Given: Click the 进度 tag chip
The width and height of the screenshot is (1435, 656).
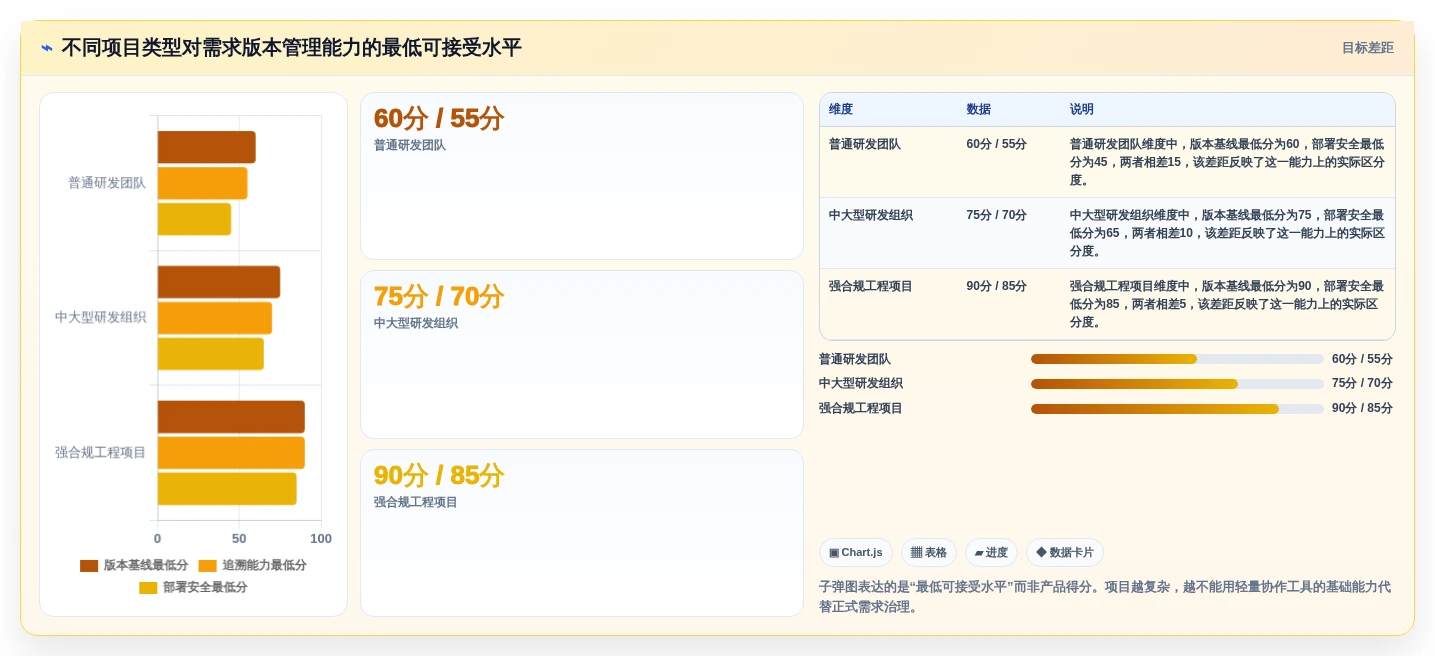Looking at the screenshot, I should pos(991,553).
